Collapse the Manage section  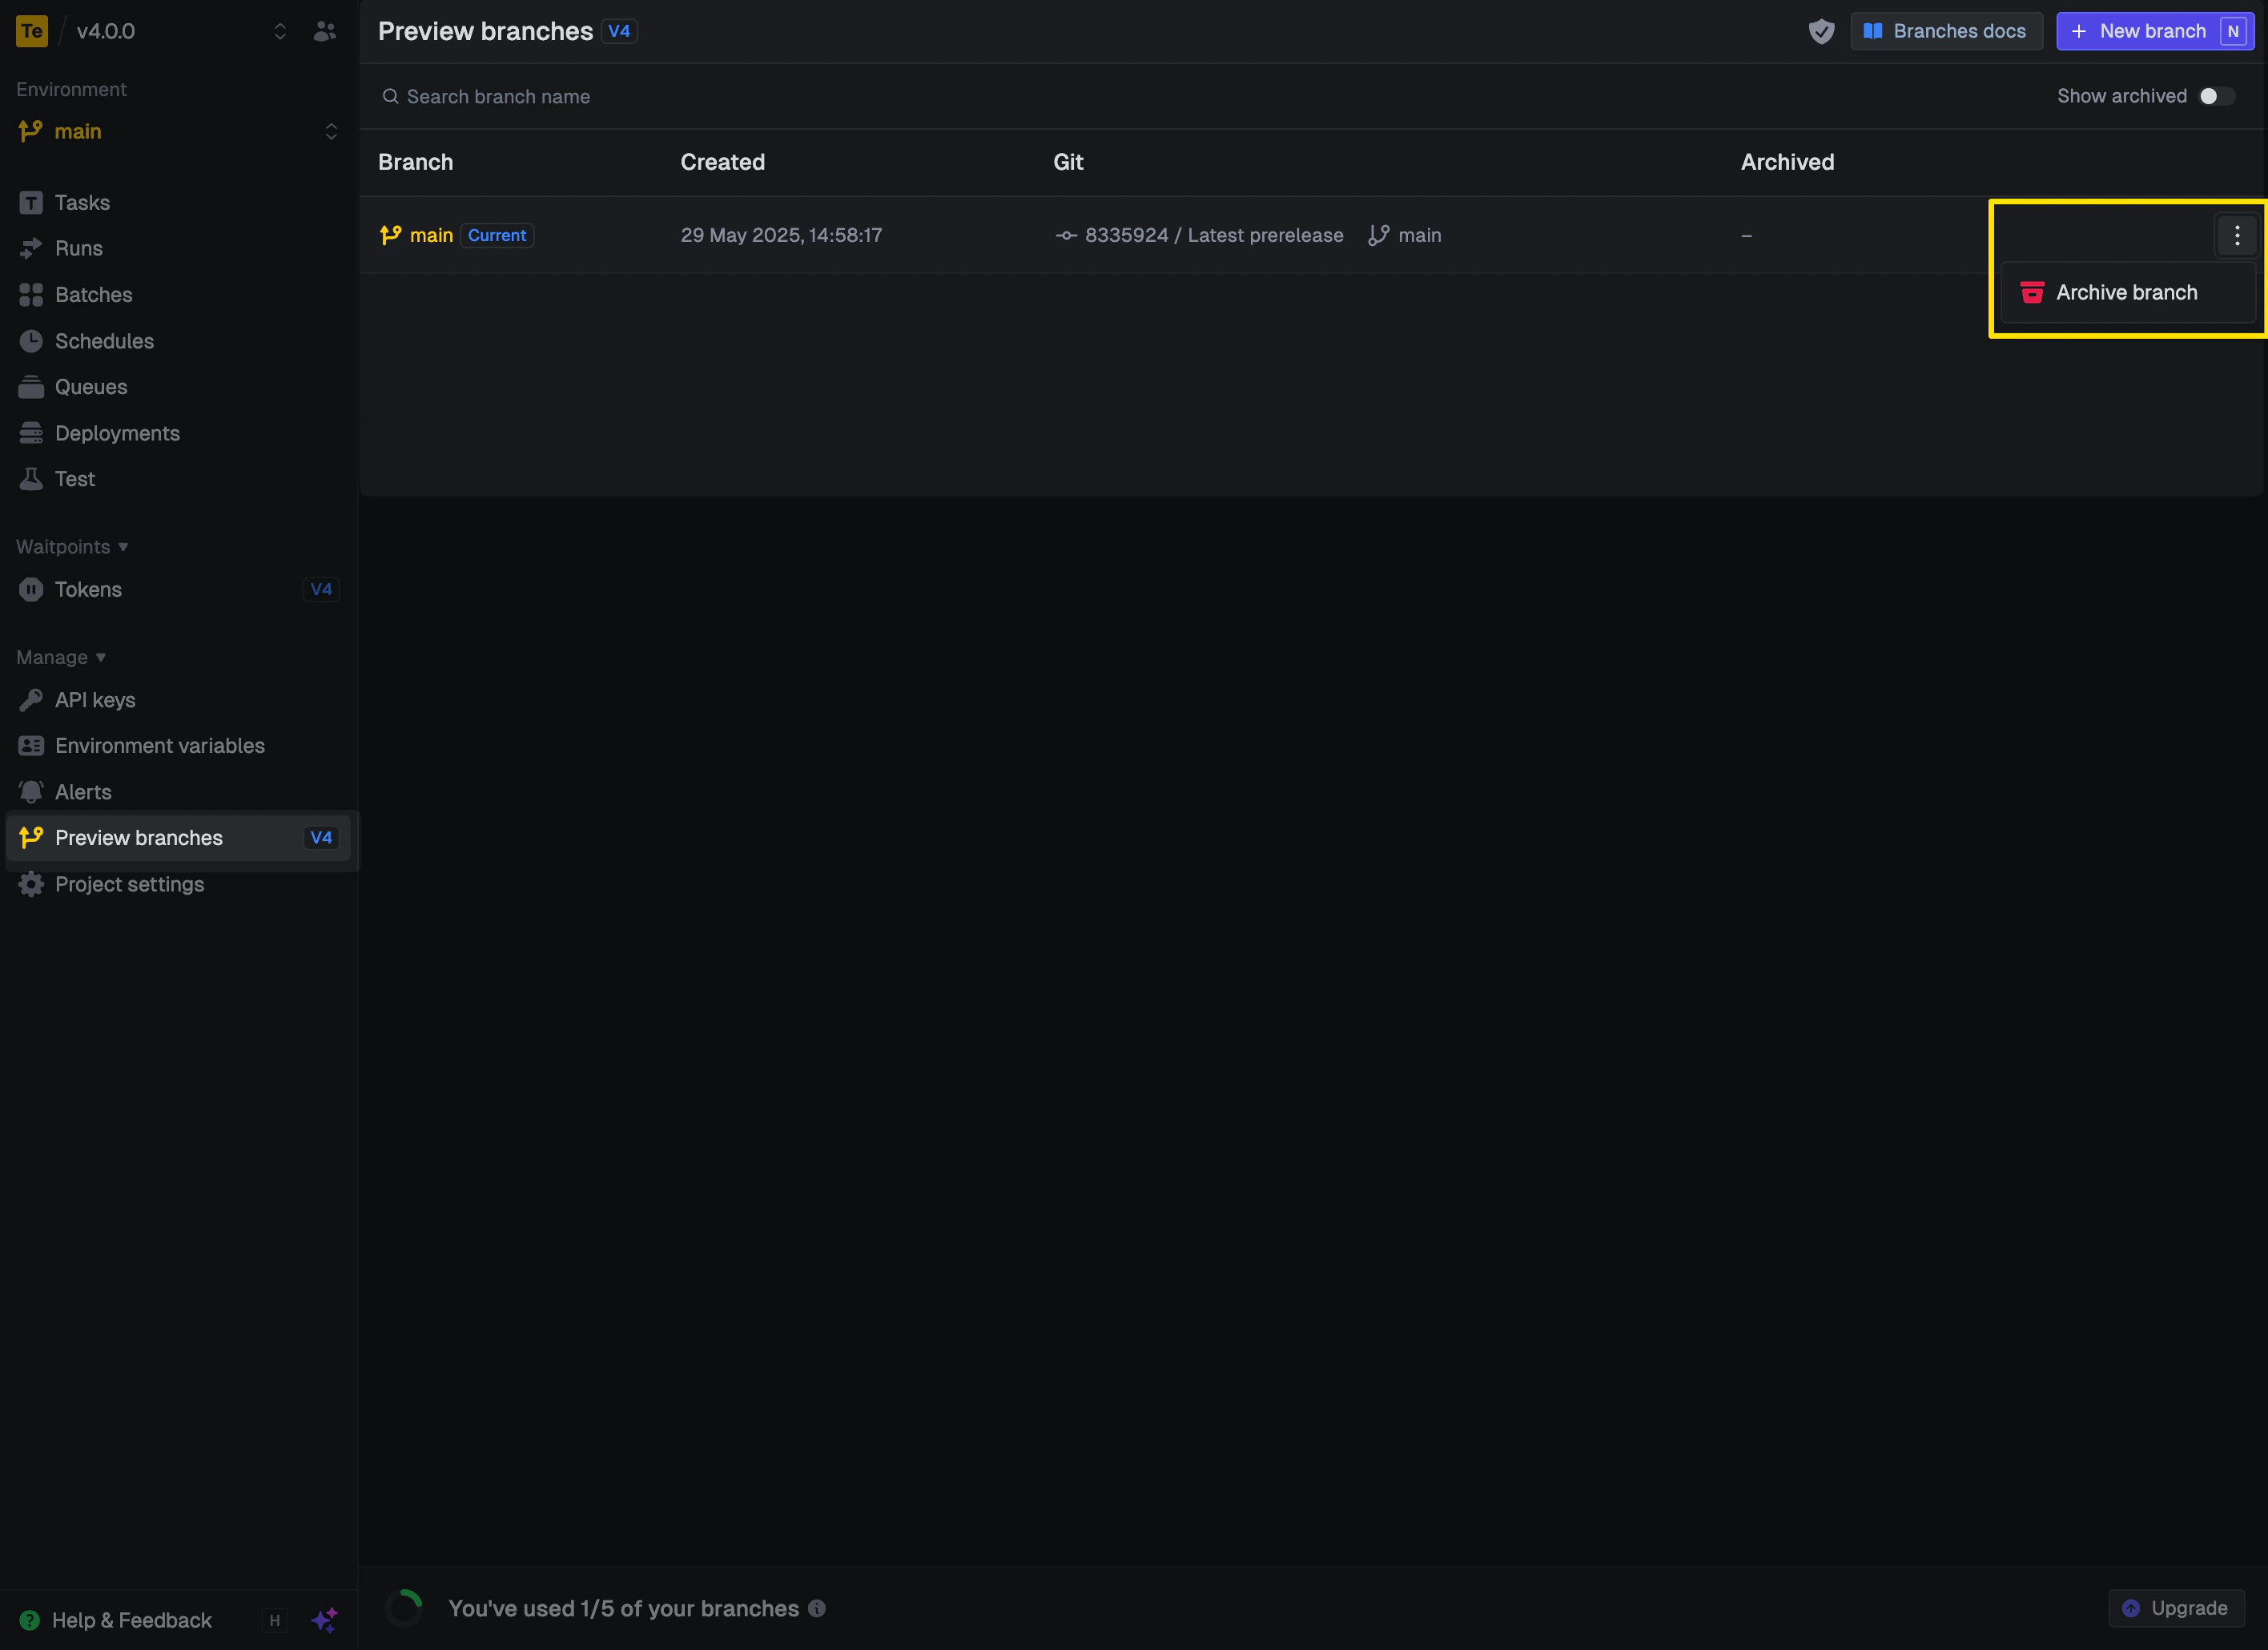[60, 657]
